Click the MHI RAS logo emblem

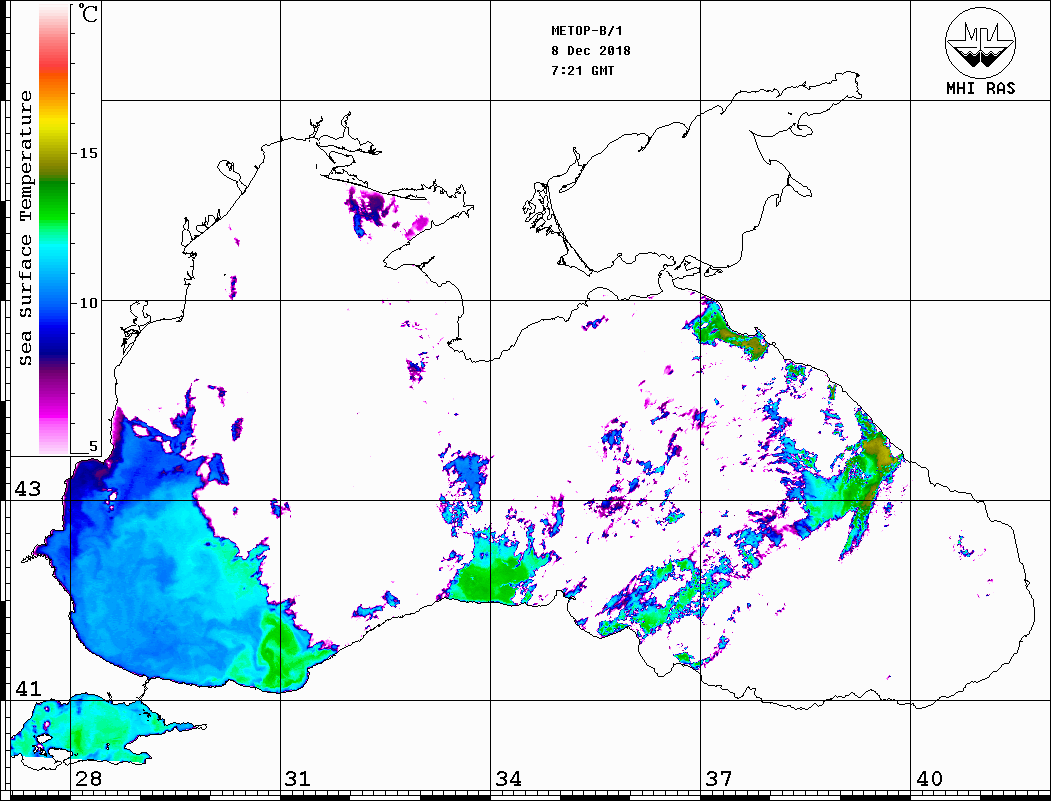click(981, 42)
